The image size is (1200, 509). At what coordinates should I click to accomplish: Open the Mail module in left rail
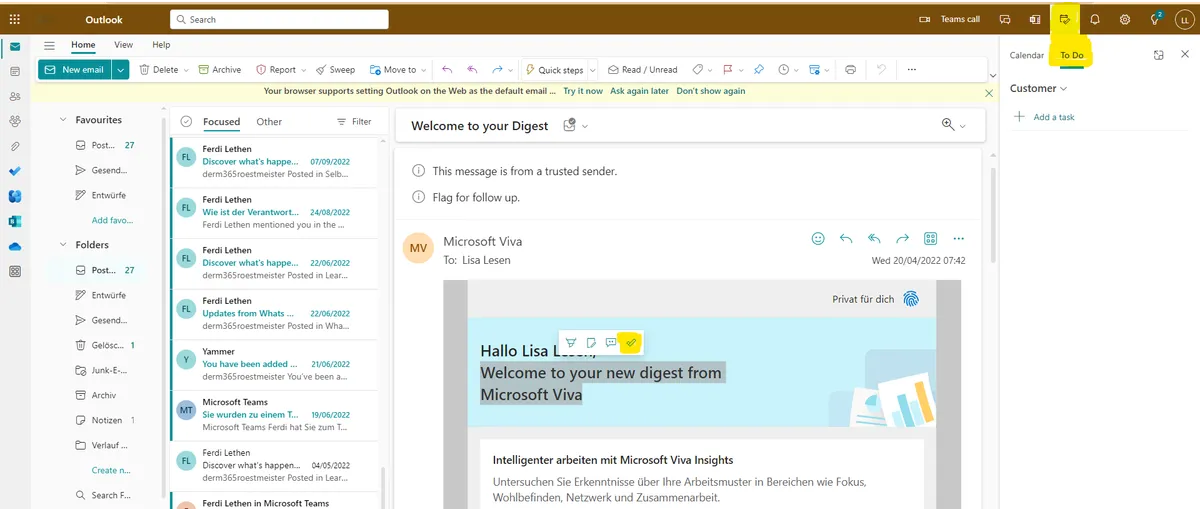(15, 47)
